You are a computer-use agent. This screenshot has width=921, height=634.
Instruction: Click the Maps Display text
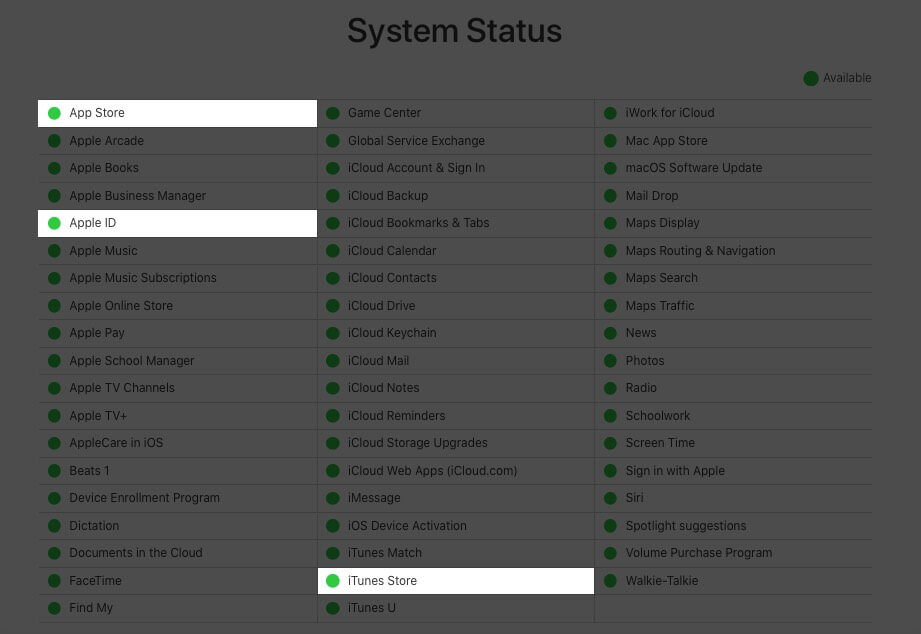pos(663,223)
